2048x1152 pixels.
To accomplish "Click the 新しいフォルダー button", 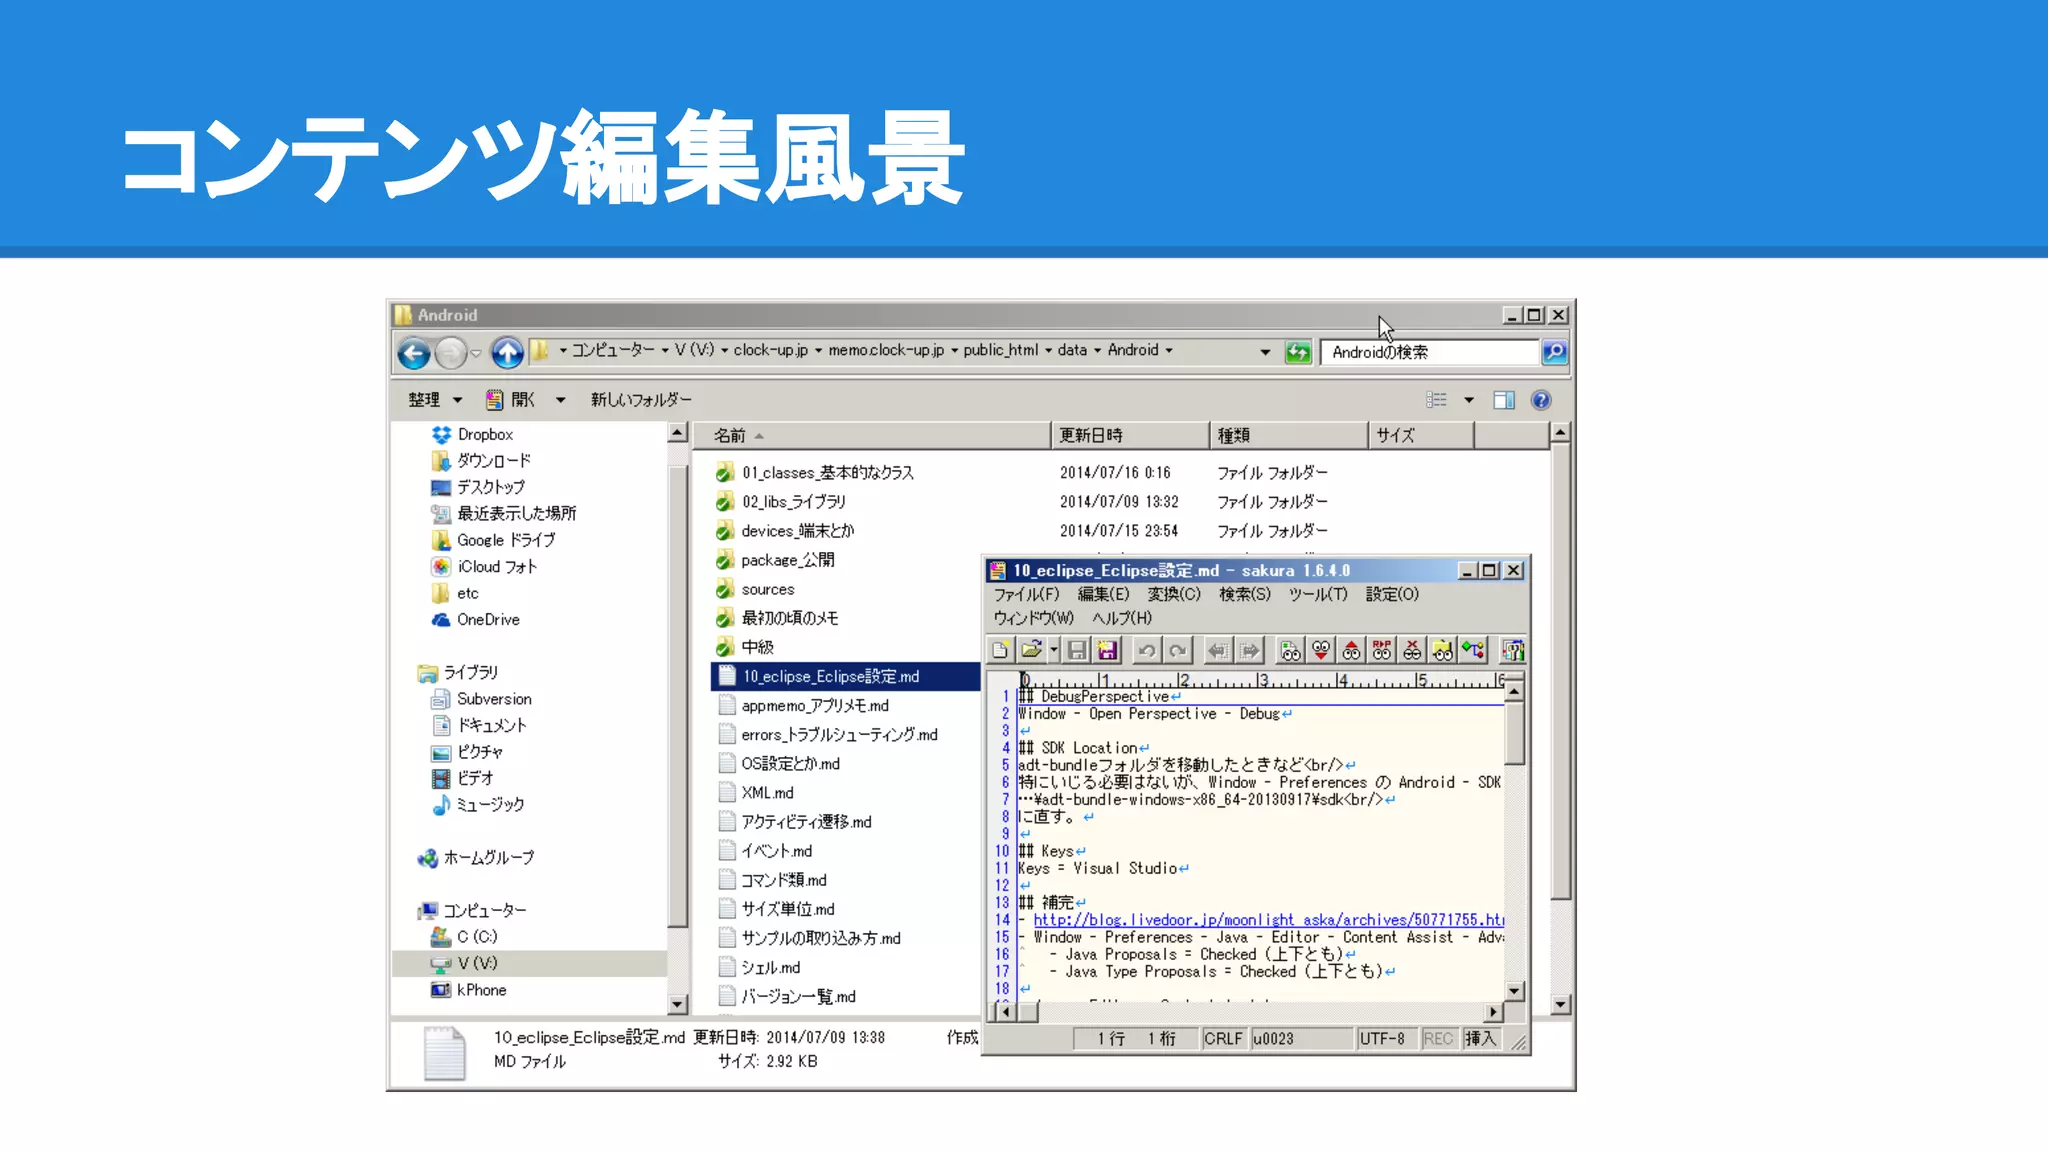I will point(640,400).
